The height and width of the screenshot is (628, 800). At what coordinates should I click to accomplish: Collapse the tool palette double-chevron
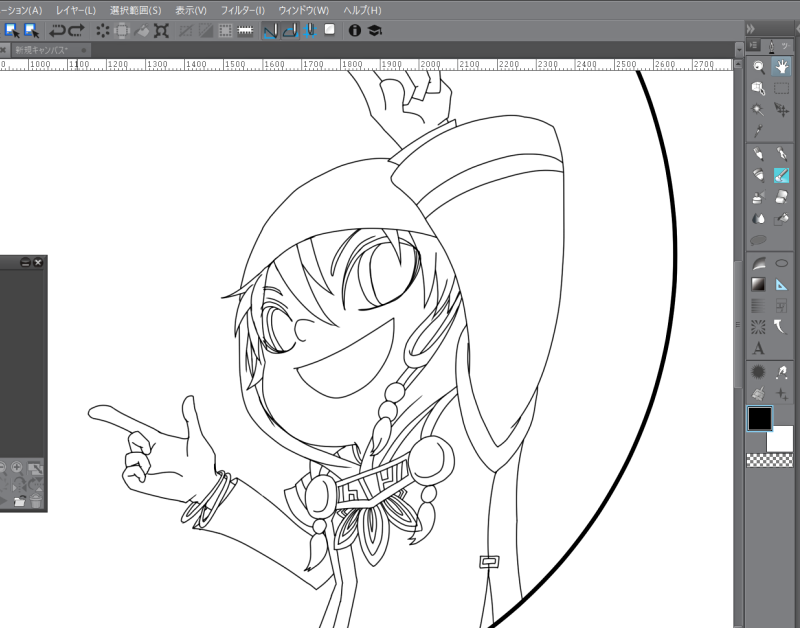pyautogui.click(x=751, y=29)
